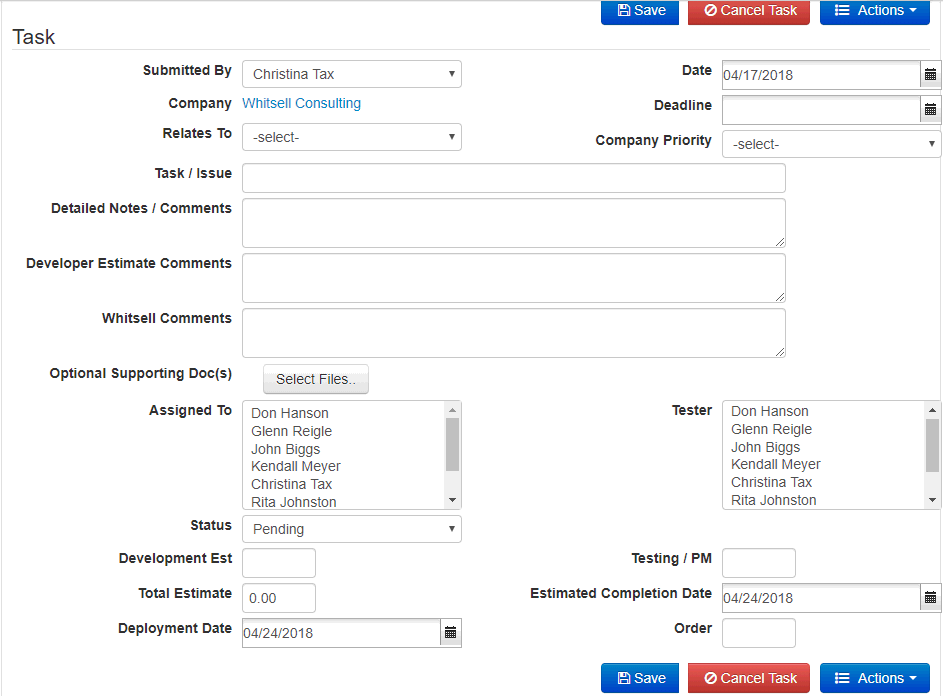Open the Date field calendar picker

(x=930, y=75)
